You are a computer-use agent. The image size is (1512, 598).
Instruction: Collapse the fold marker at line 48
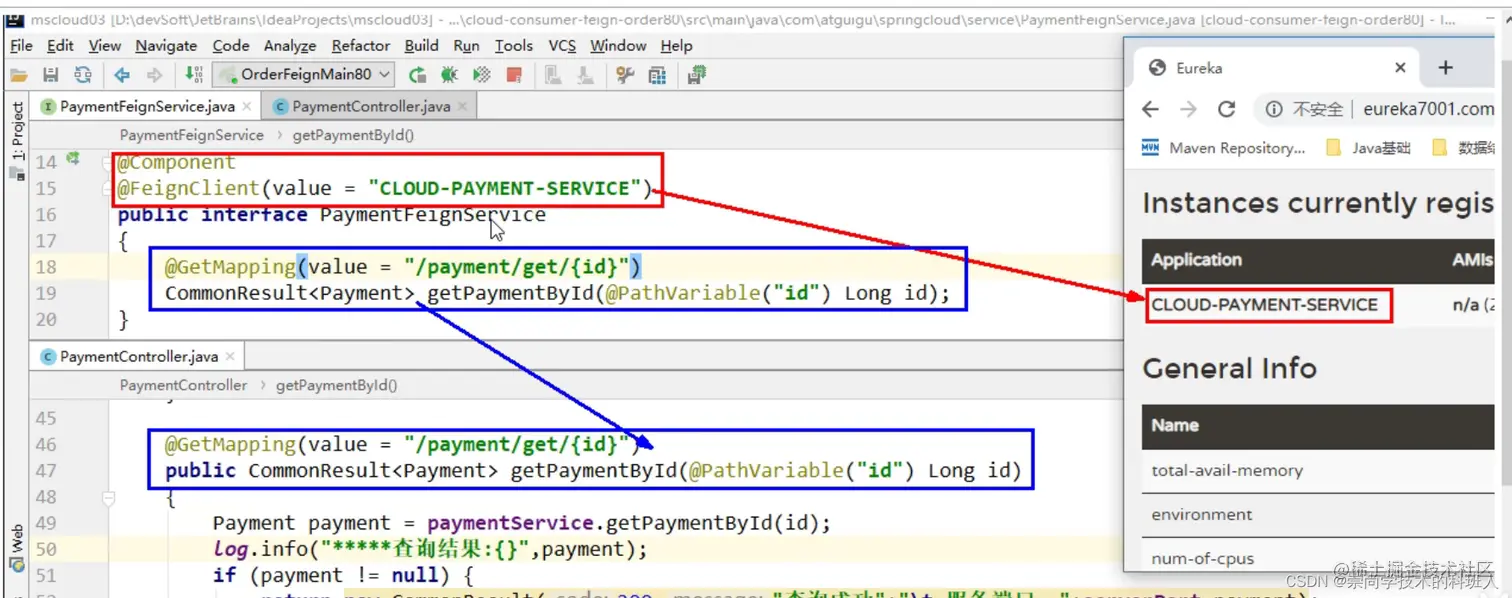[x=108, y=497]
